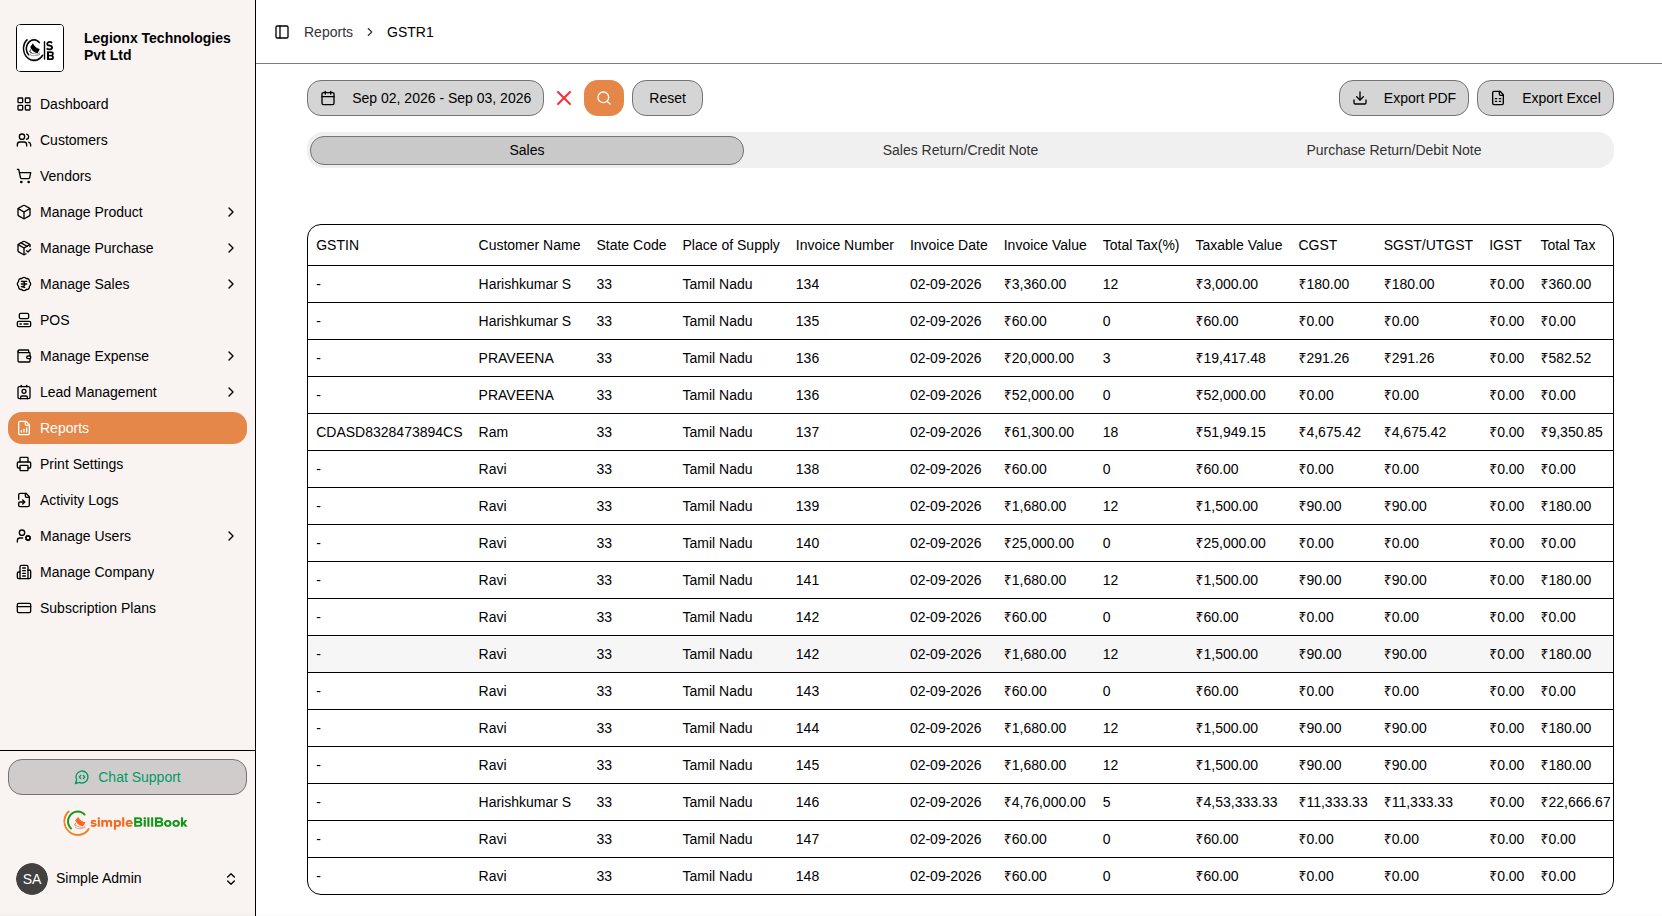Screen dimensions: 1662x916
Task: Click the ₹61,300.00 invoice value cell
Action: click(1038, 432)
